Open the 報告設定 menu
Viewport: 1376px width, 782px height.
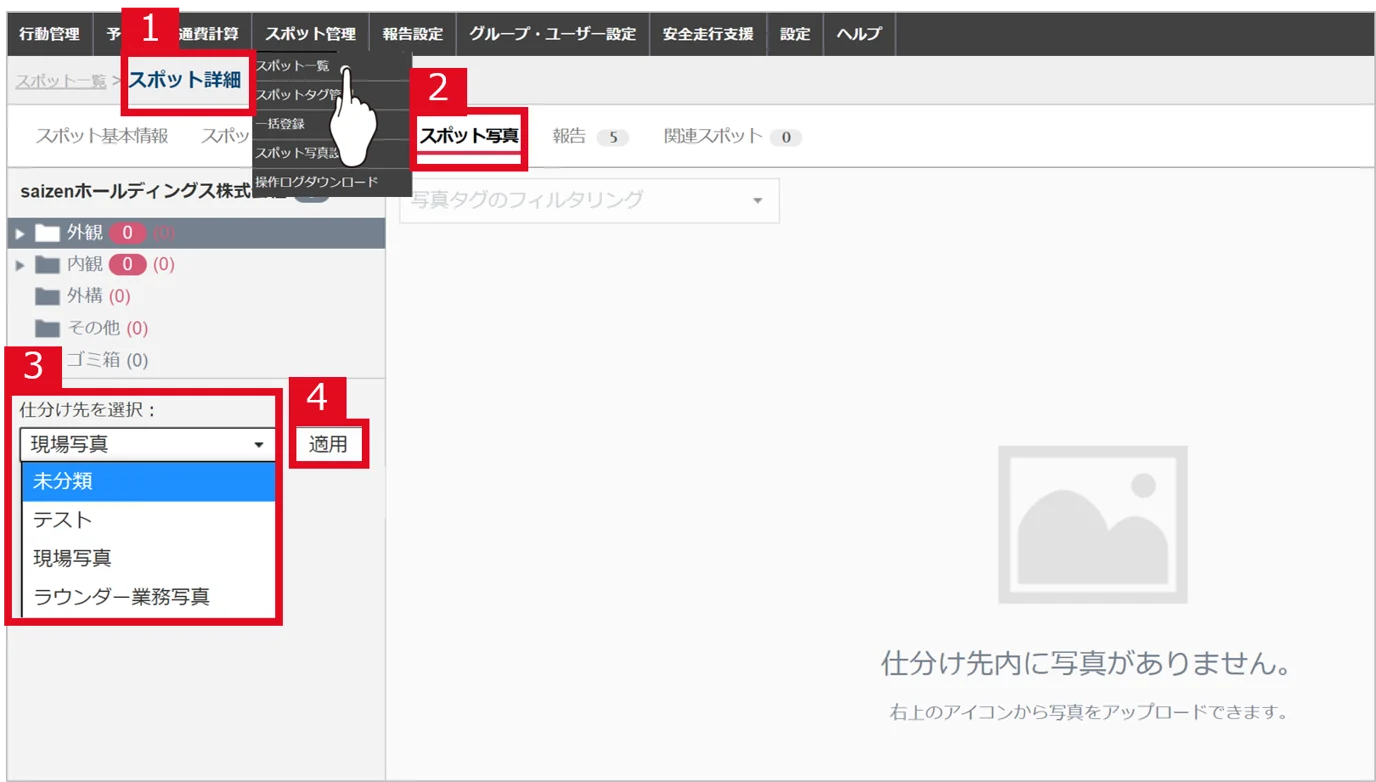(x=412, y=34)
